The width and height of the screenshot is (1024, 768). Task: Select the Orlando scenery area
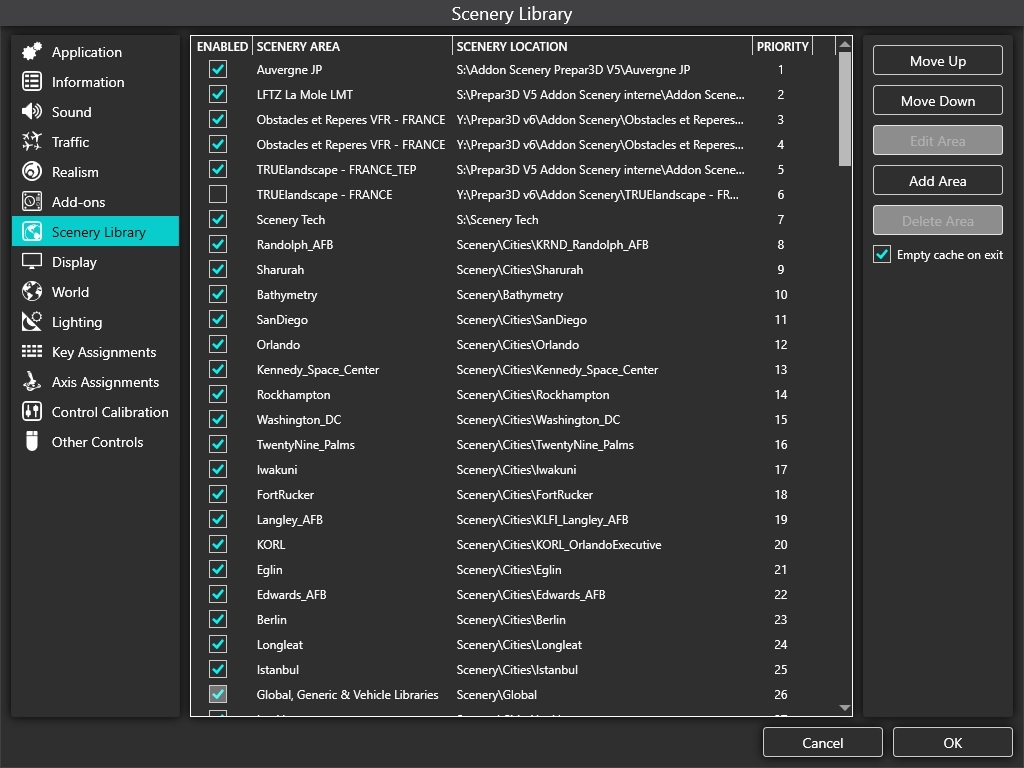pyautogui.click(x=513, y=344)
